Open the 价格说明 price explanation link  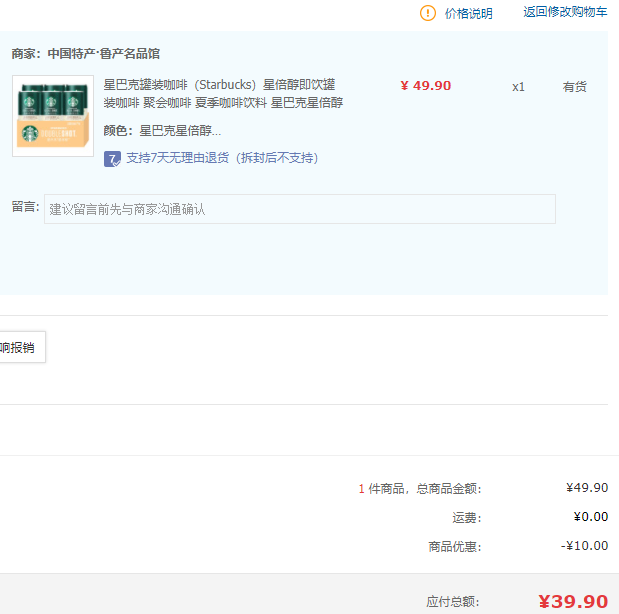tap(469, 13)
